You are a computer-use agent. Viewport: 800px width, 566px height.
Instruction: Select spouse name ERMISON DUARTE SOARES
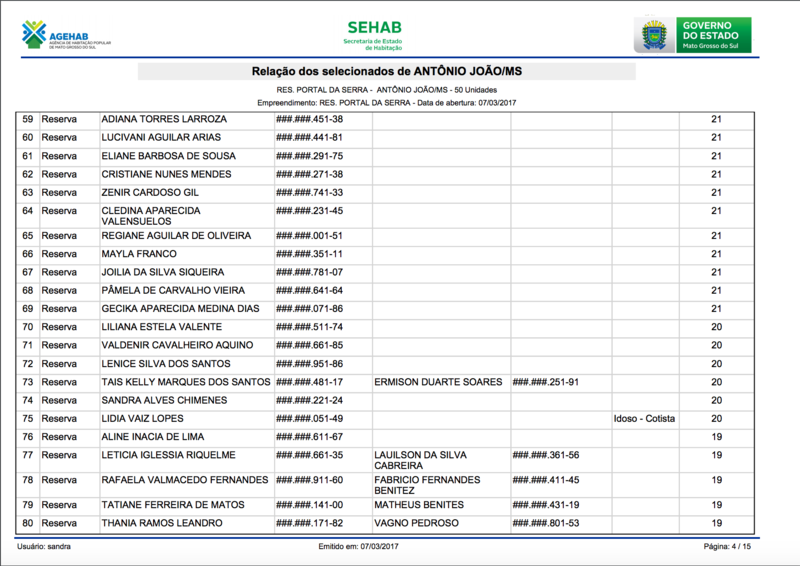point(438,382)
